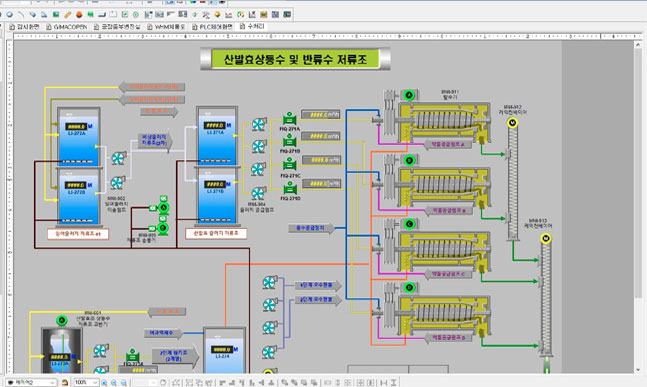Click the green D indicator on bottom decanter

tap(409, 287)
